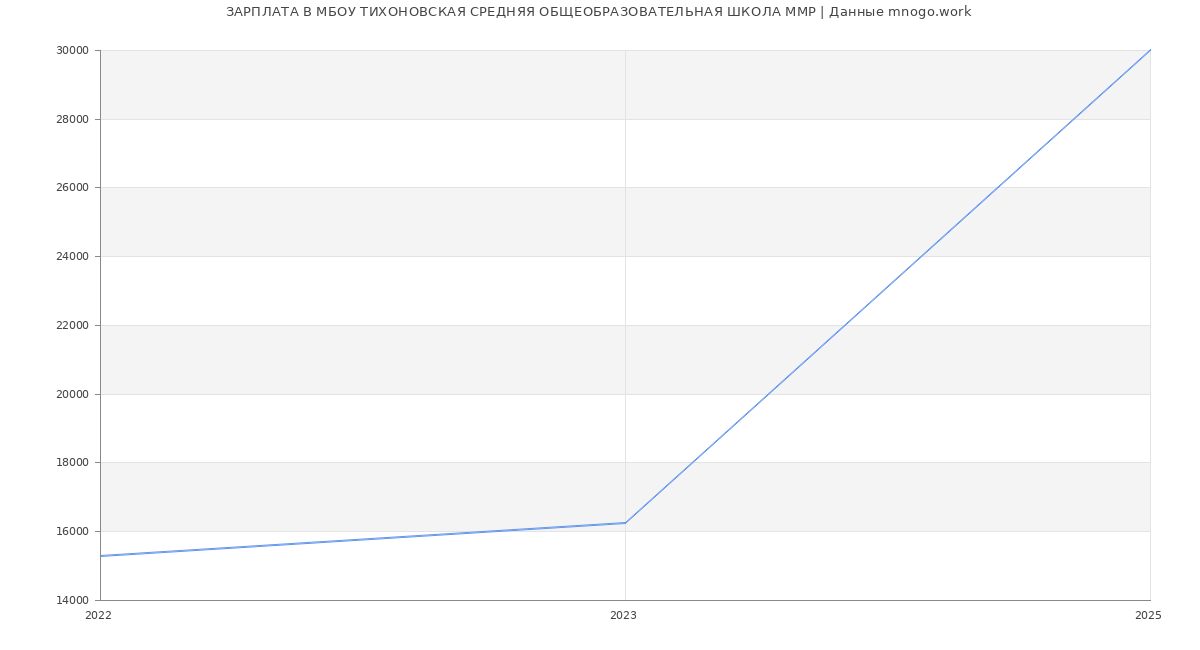
Task: Click the 14000 y-axis label
Action: 72,600
